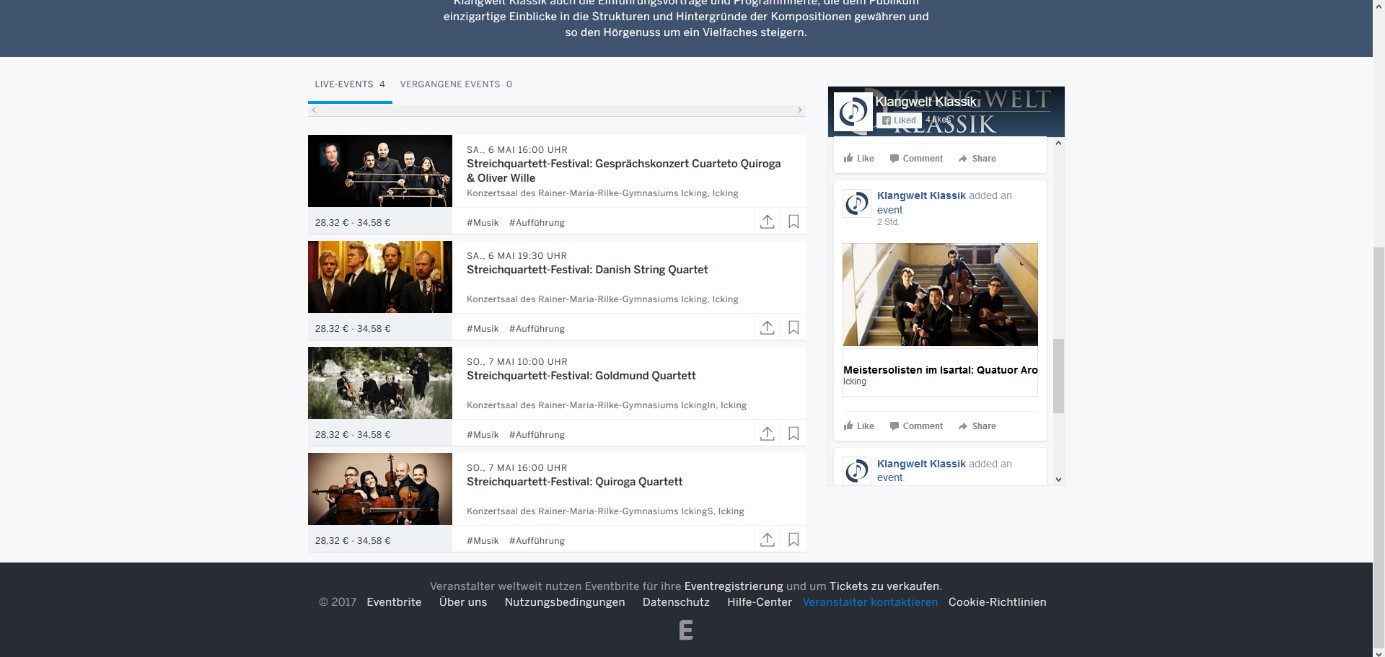This screenshot has height=657, width=1385.
Task: Click the Eventbrite E logo in footer
Action: click(686, 630)
